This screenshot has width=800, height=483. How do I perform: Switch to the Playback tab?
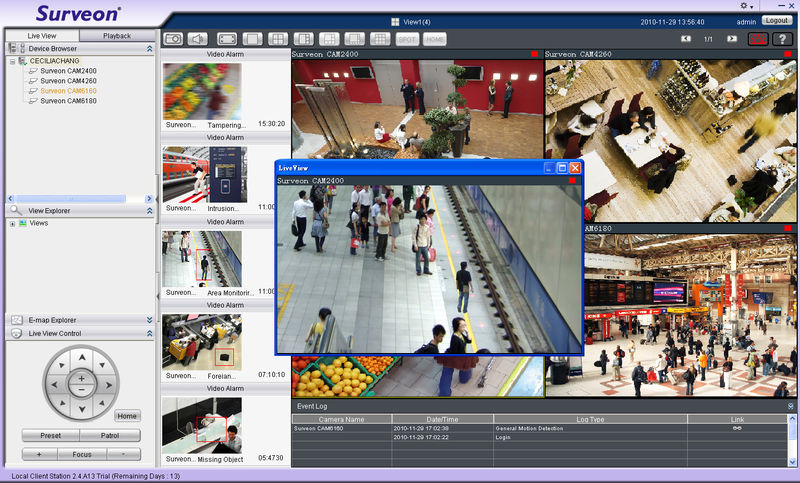[117, 36]
